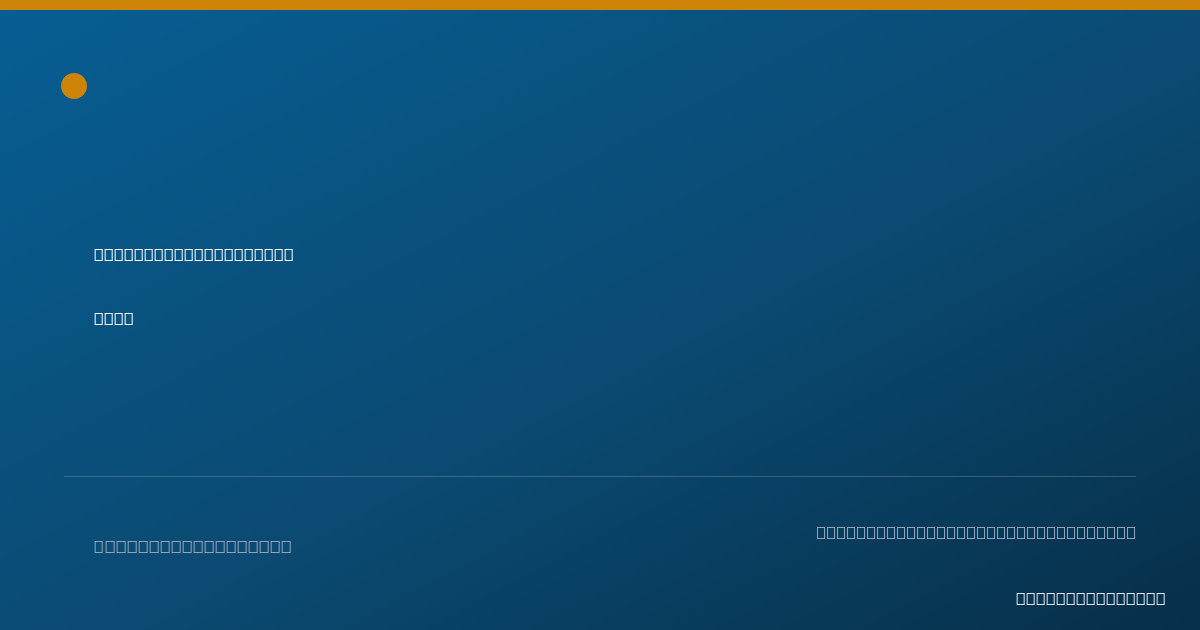Select the orange dot above the headline
Screen dimensions: 1200x630
pyautogui.click(x=74, y=86)
